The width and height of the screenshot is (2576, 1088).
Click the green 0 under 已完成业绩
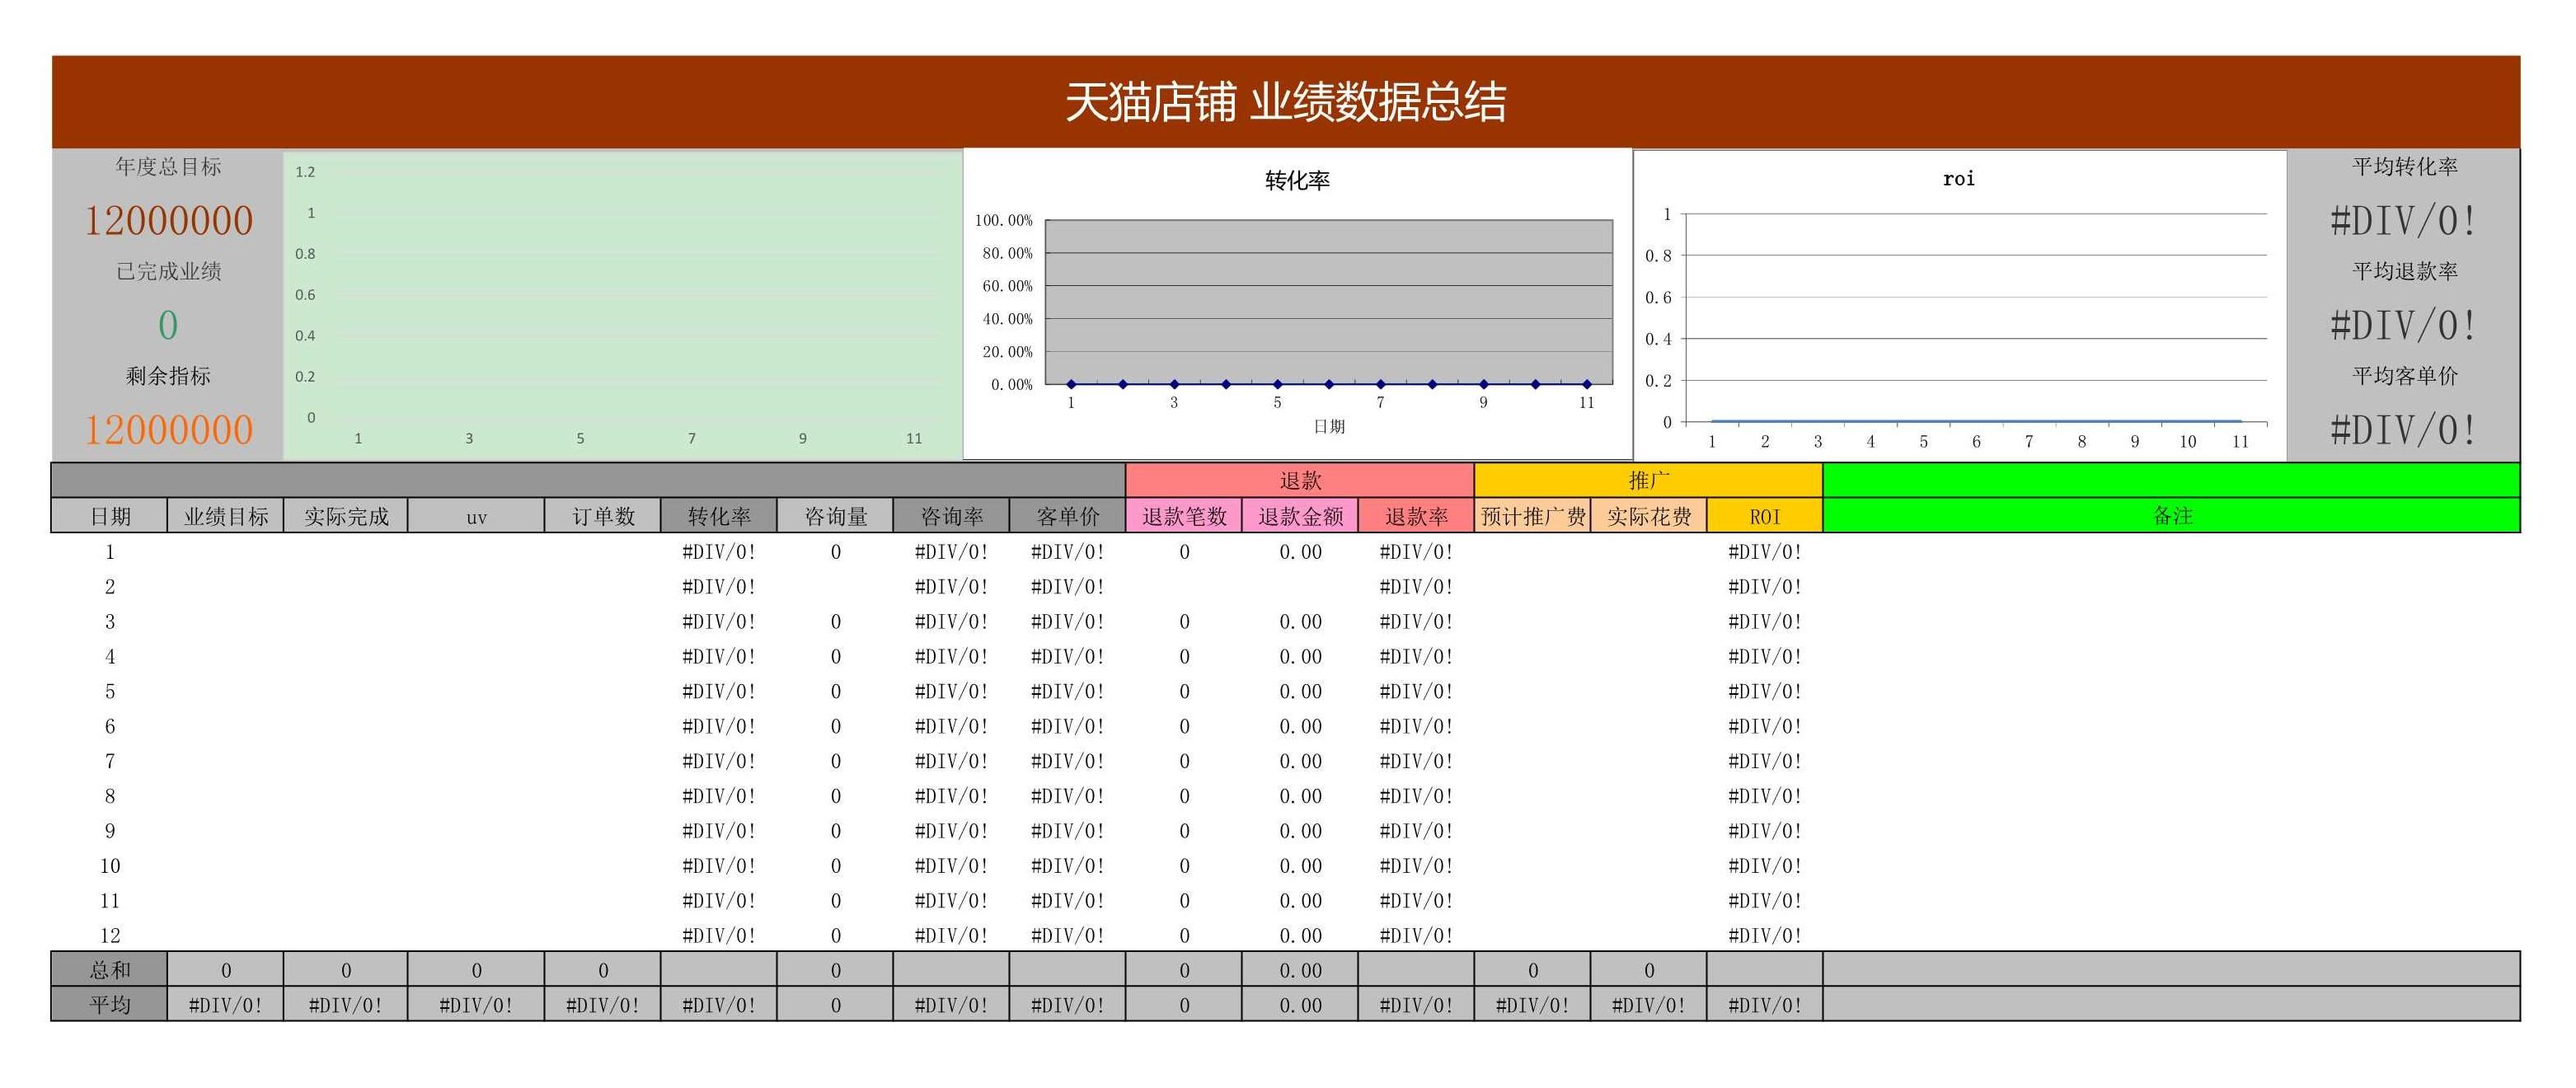(168, 325)
